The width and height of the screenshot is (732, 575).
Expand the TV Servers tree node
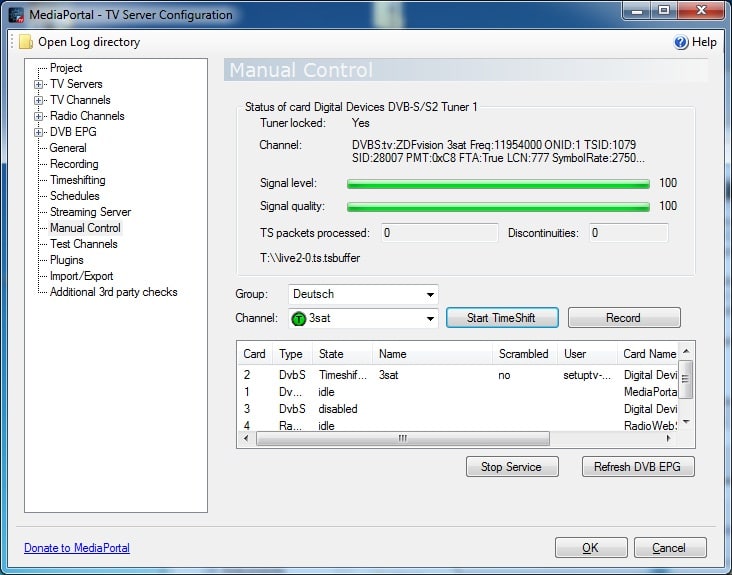[x=38, y=84]
